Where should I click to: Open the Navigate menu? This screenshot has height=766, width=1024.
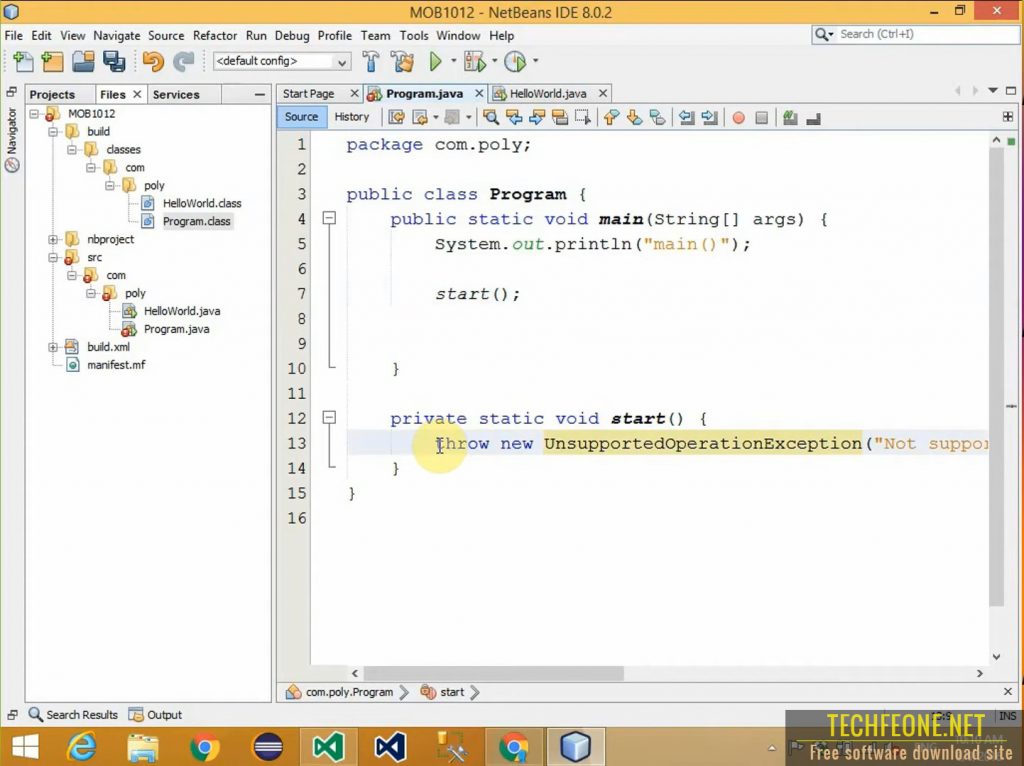coord(116,36)
